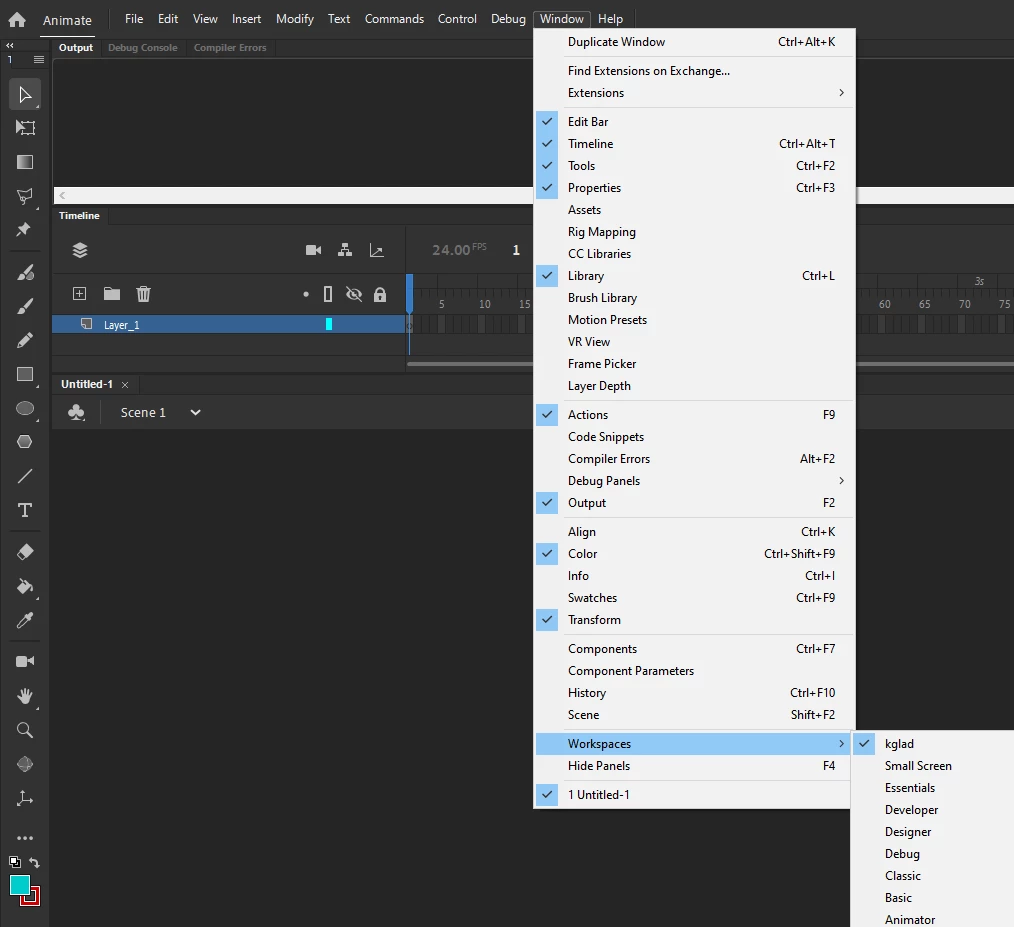Select the Lasso tool
Screen dimensions: 1014x927
point(25,196)
